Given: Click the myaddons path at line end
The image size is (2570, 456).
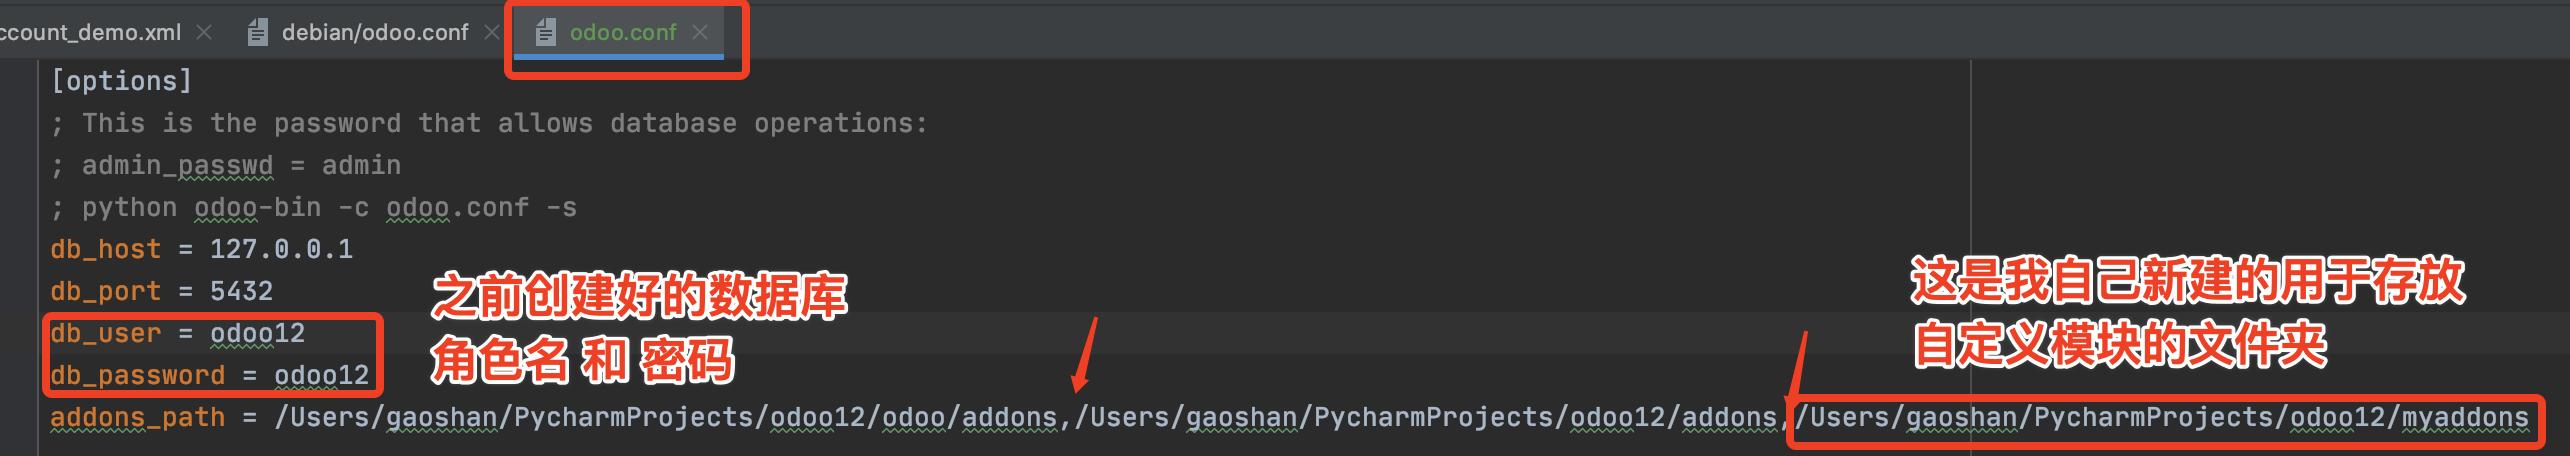Looking at the screenshot, I should 2163,417.
